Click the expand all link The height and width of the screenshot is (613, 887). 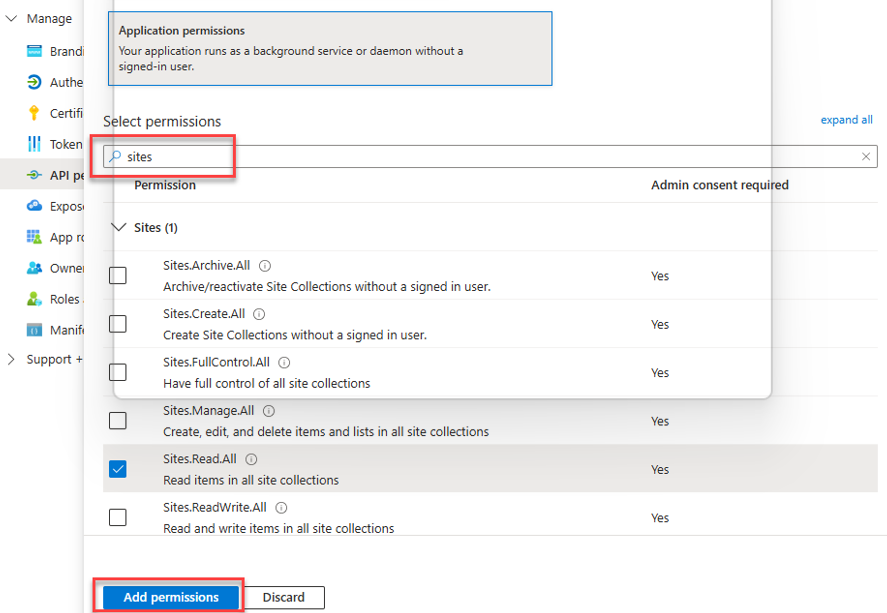point(846,120)
